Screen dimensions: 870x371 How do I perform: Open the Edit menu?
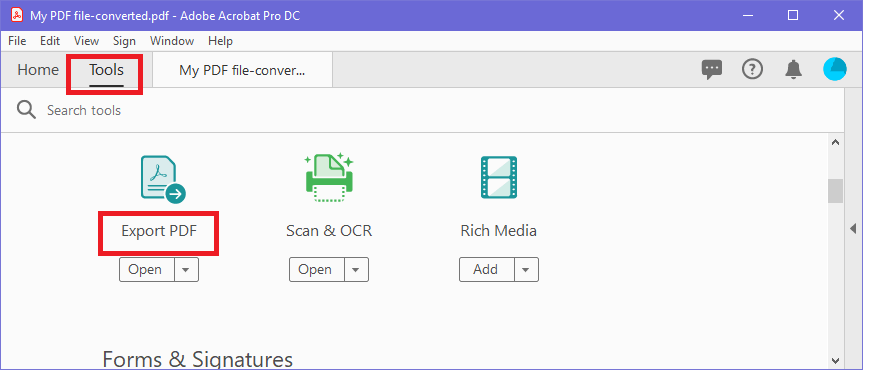pyautogui.click(x=50, y=41)
